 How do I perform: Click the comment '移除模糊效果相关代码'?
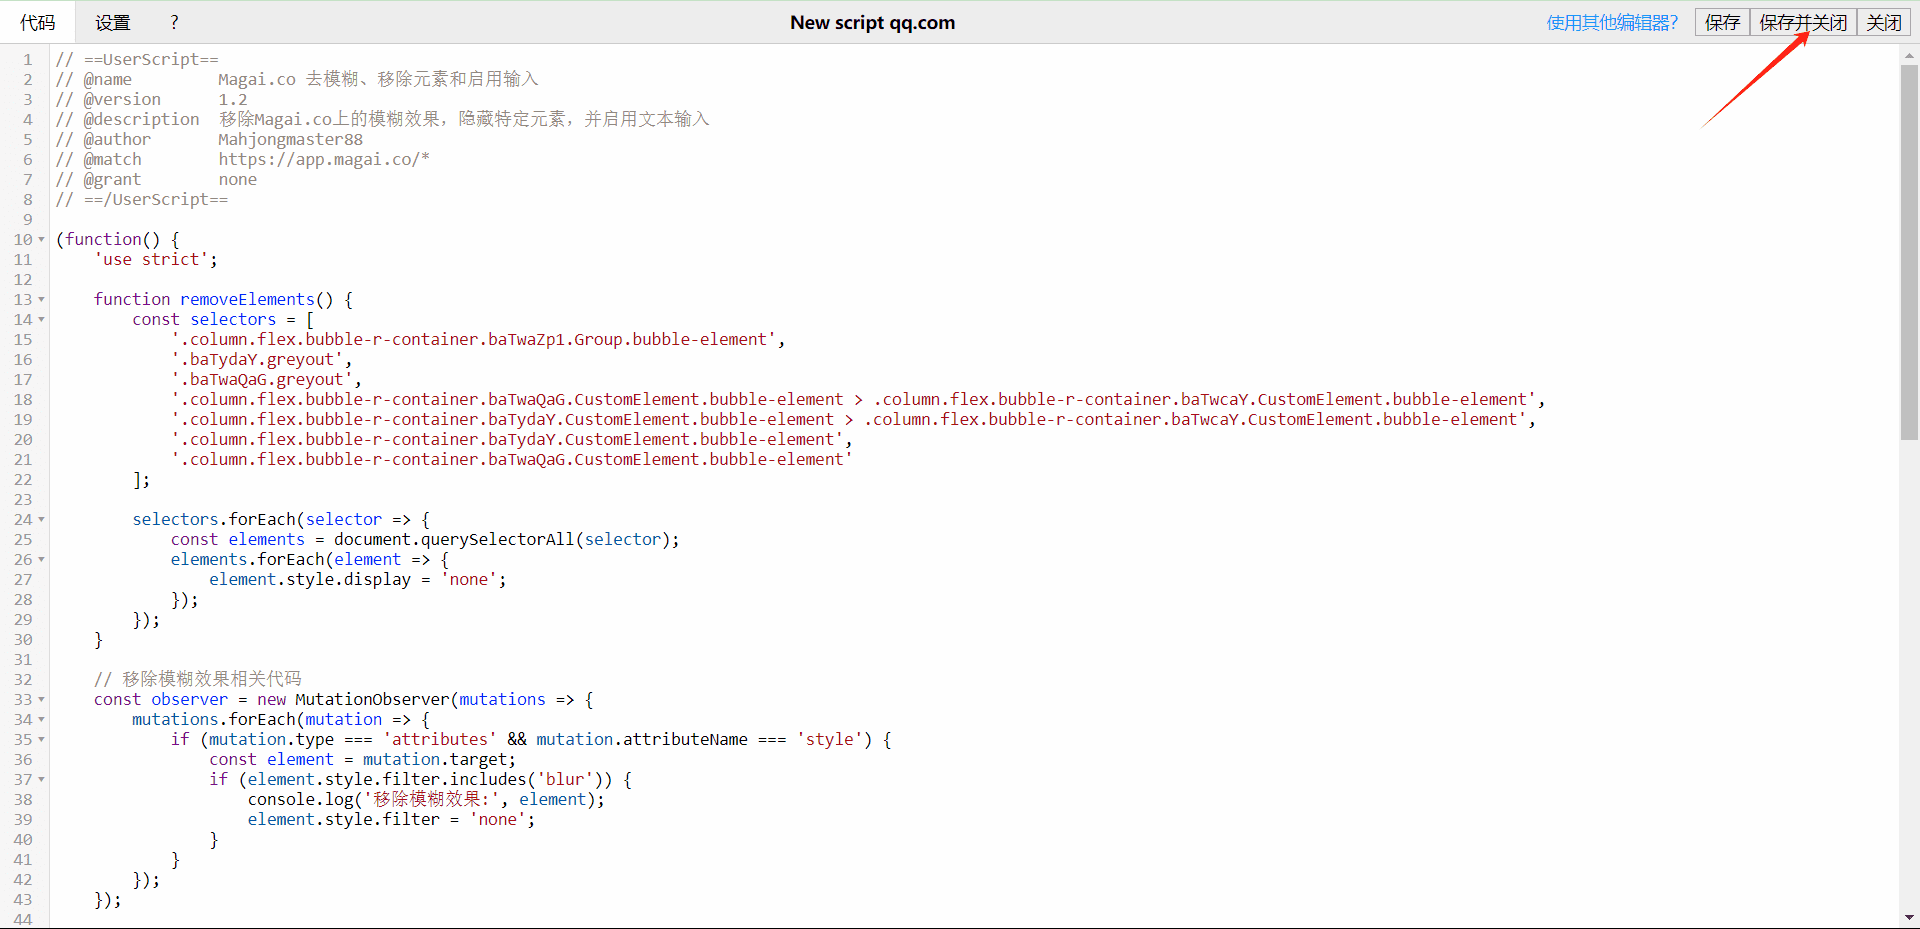tap(212, 679)
